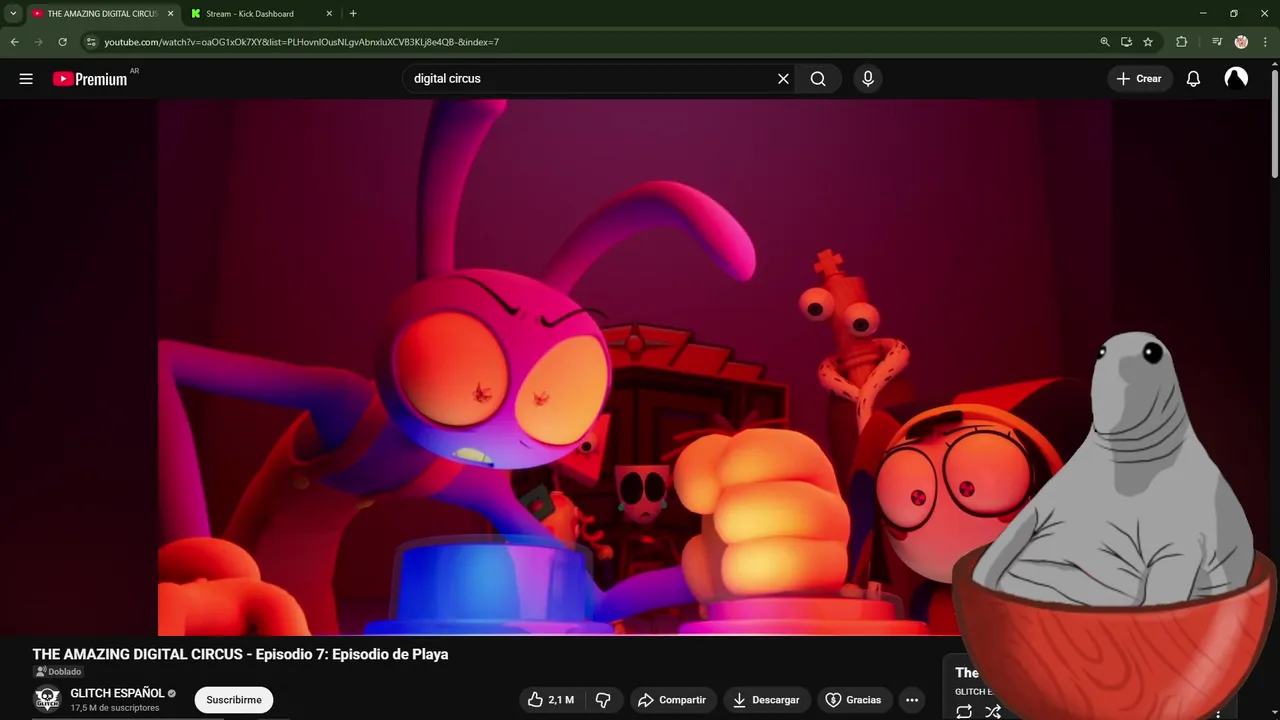Screen dimensions: 1280x720
Task: Open the YouTube guide hamburger menu
Action: [26, 79]
